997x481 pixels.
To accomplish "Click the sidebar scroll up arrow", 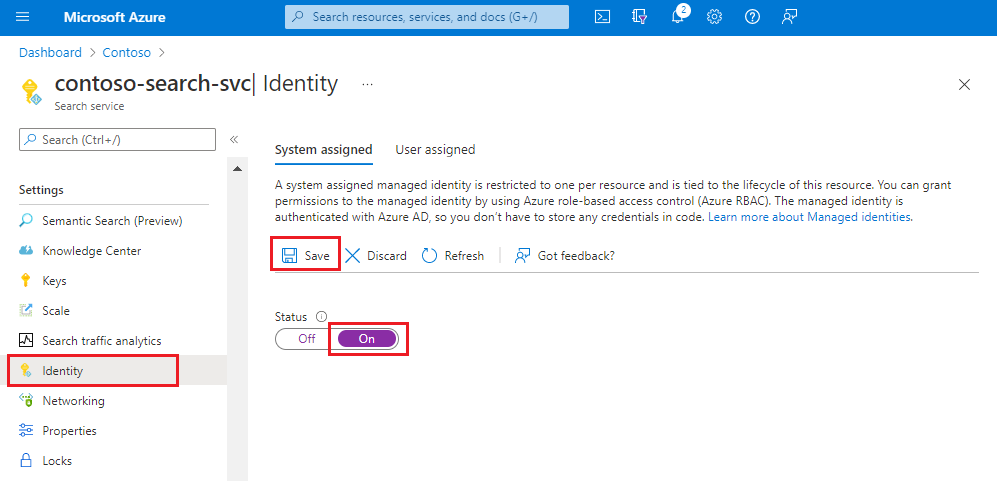I will 238,168.
